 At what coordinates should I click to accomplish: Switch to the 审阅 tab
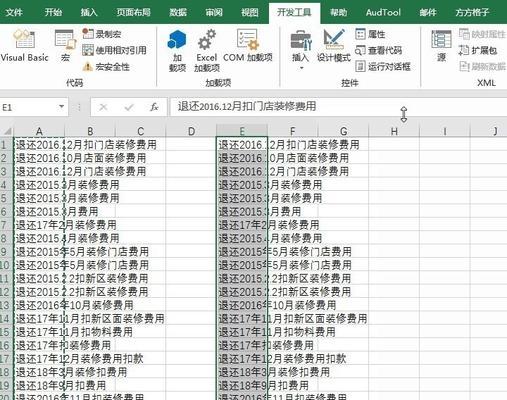(214, 12)
